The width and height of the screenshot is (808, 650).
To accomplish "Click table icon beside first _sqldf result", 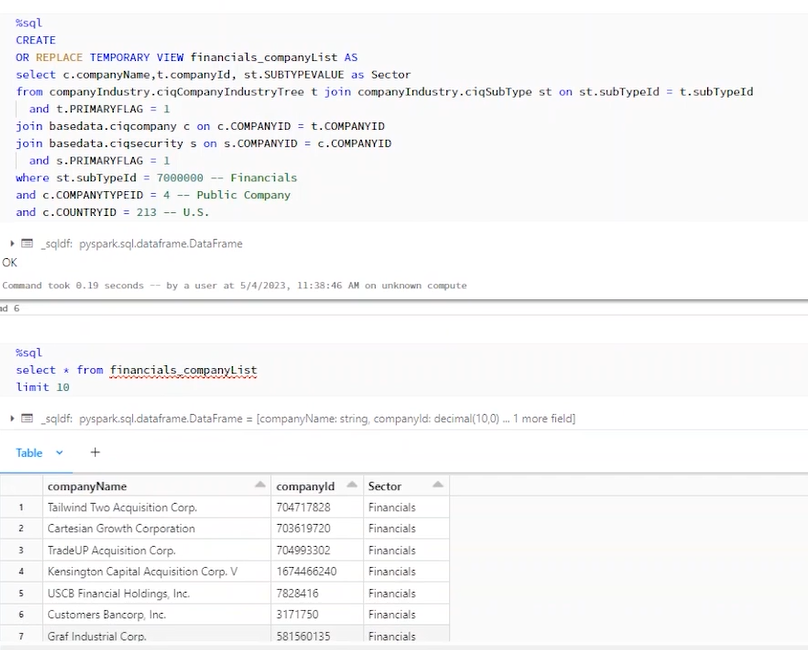I will coord(27,244).
